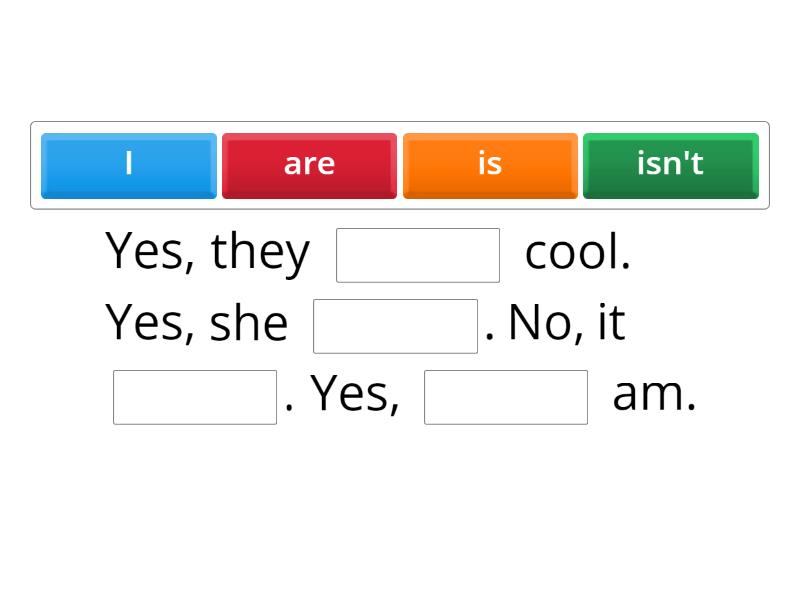The image size is (800, 600).
Task: Choose the green "isn't" word tile
Action: pyautogui.click(x=670, y=165)
